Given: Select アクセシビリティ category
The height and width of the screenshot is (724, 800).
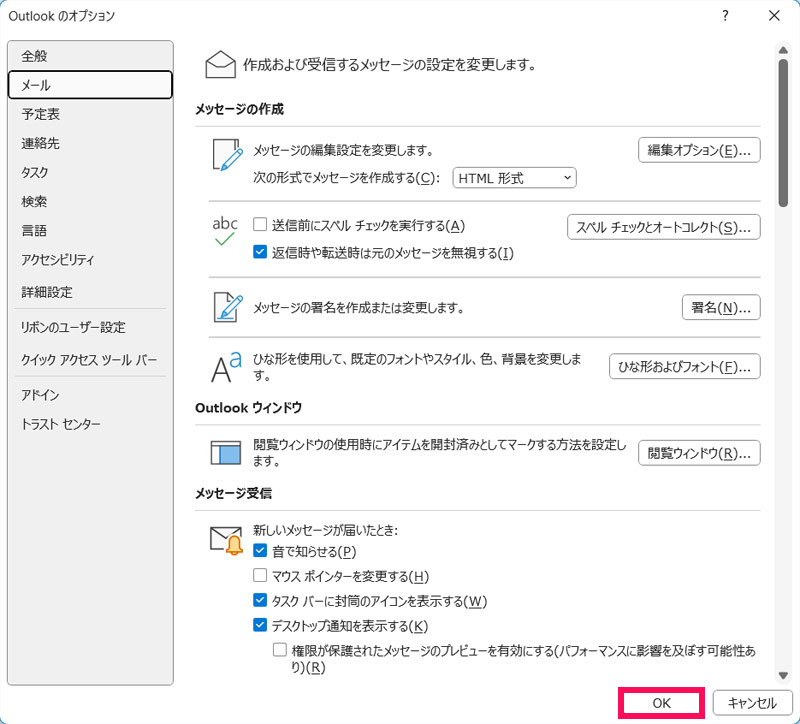Looking at the screenshot, I should pos(90,259).
